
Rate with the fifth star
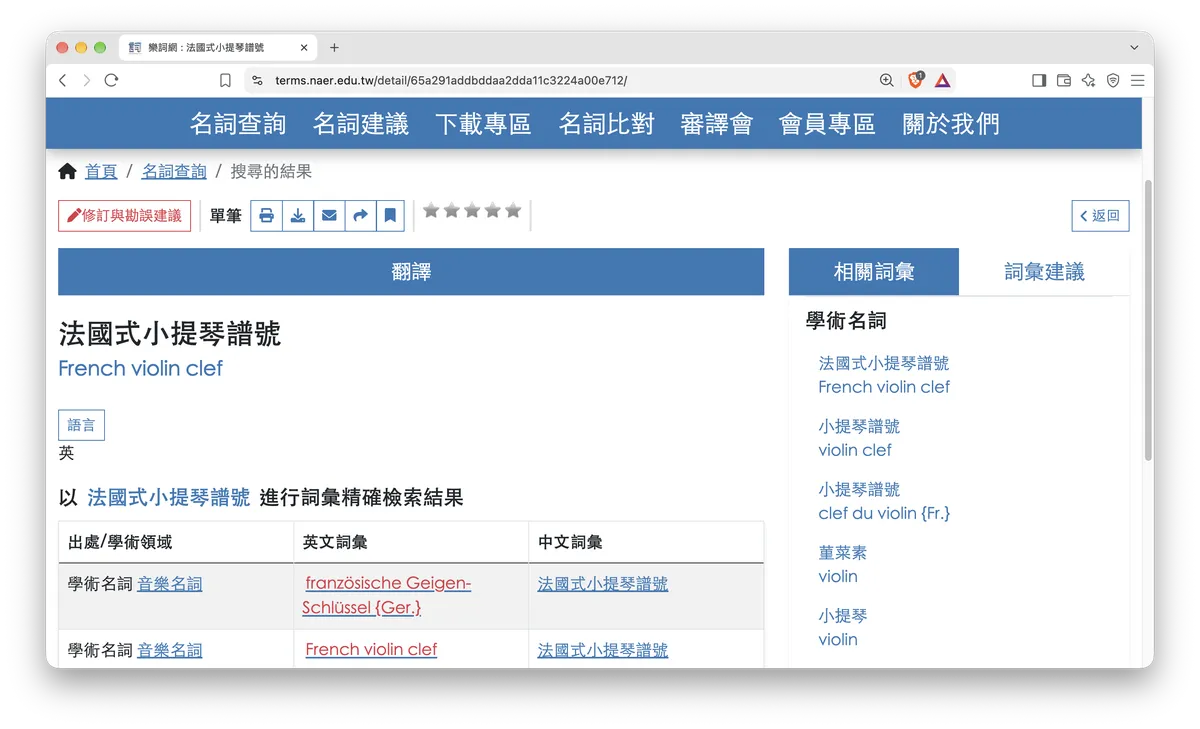[513, 210]
